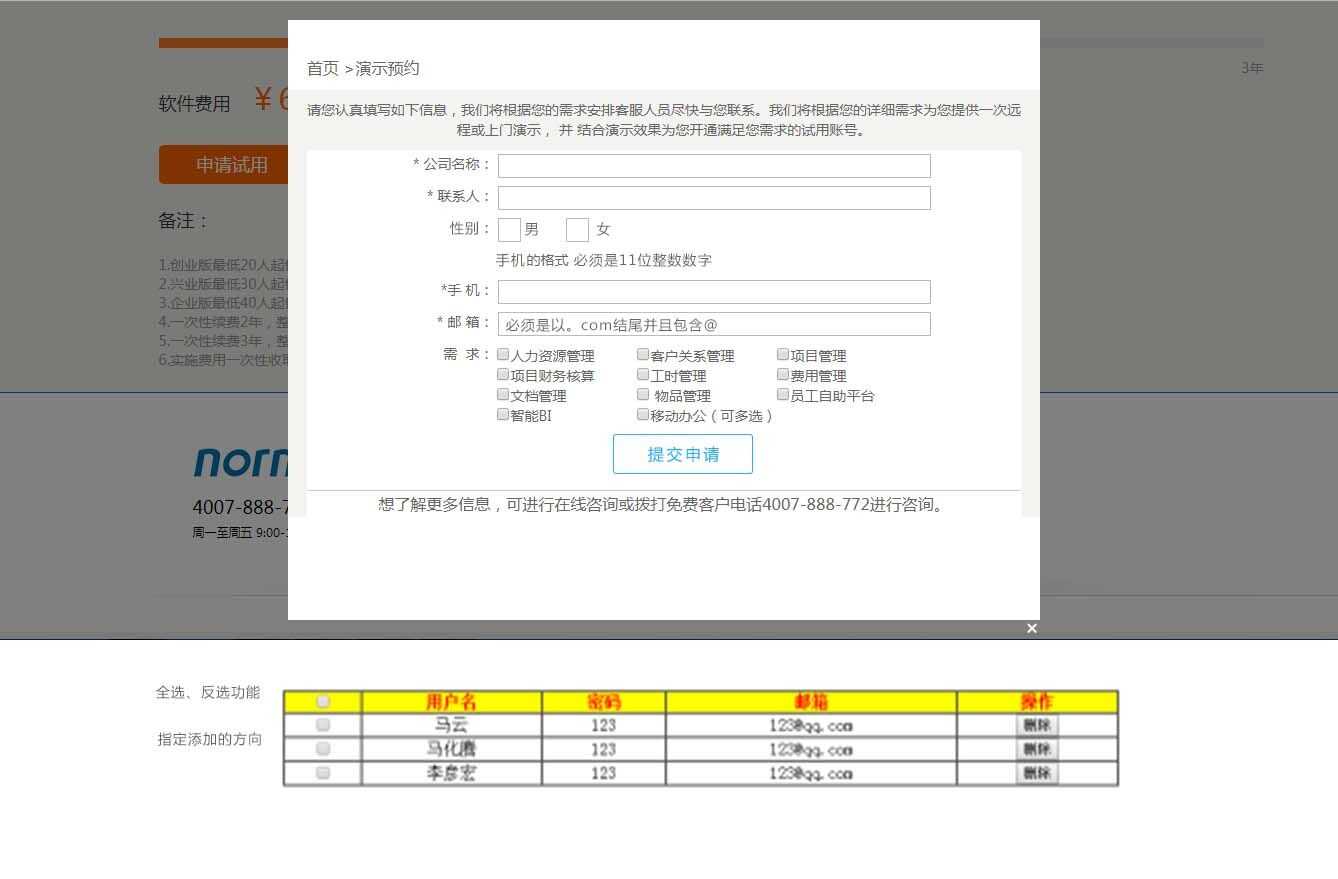
Task: Toggle the select-all checkbox in table header
Action: pyautogui.click(x=323, y=701)
